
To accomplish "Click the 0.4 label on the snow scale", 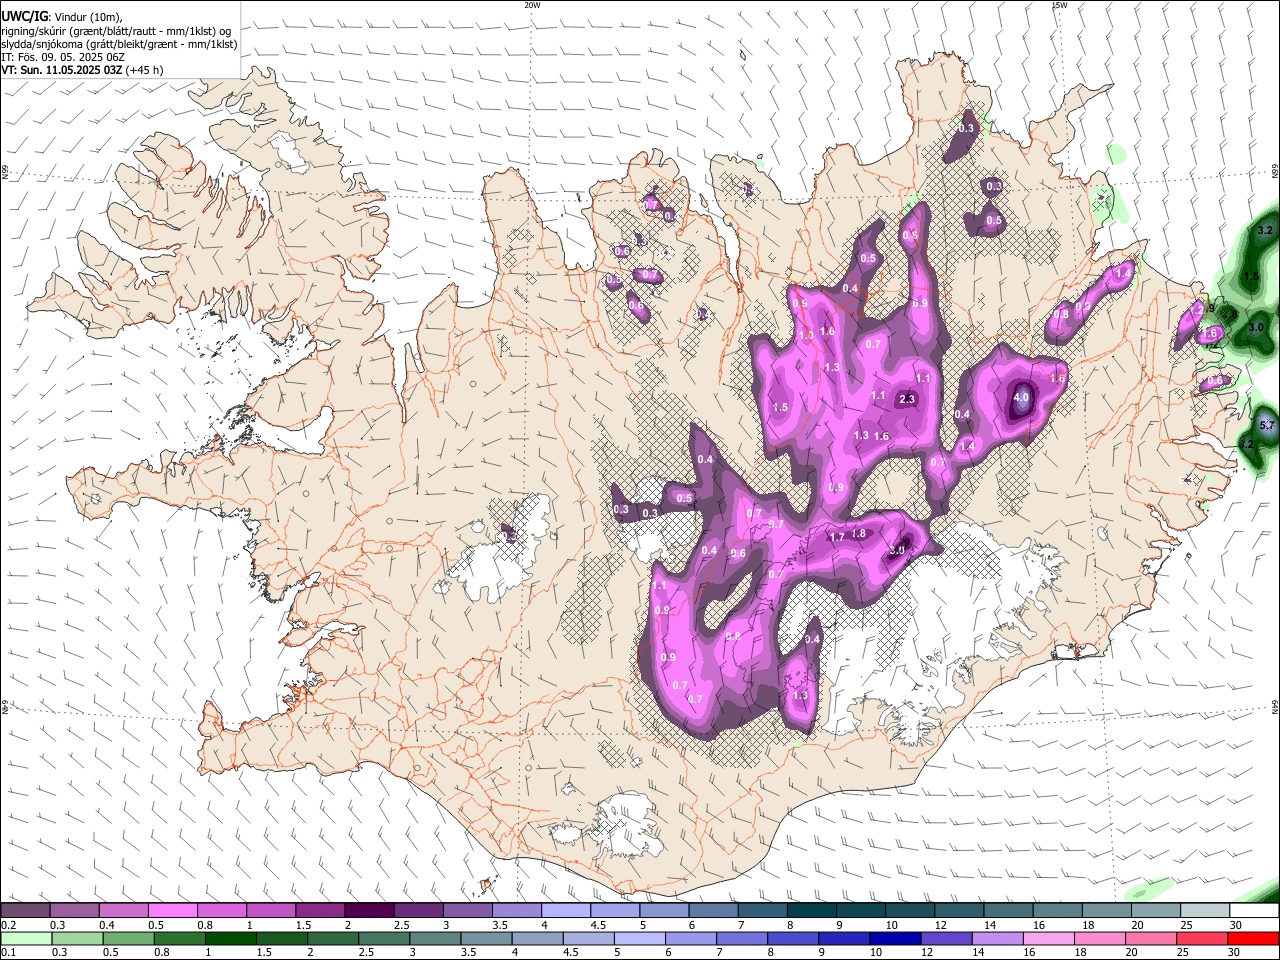I will click(x=106, y=925).
